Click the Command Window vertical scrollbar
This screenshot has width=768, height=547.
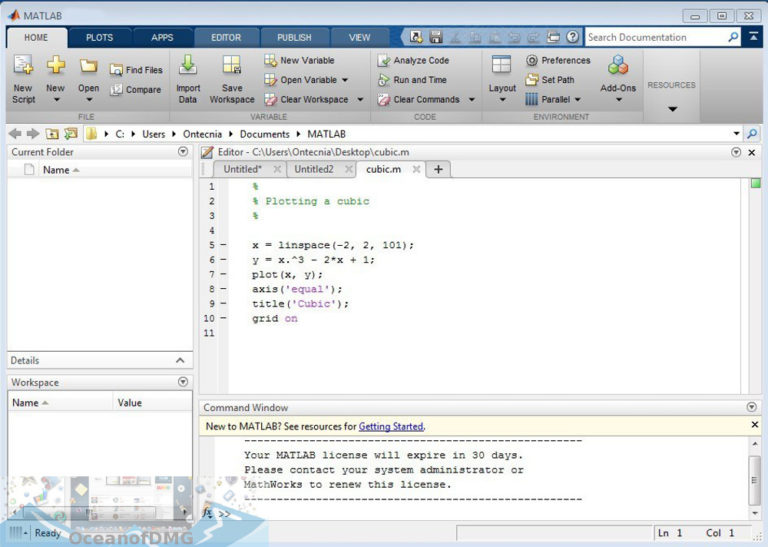coord(754,478)
